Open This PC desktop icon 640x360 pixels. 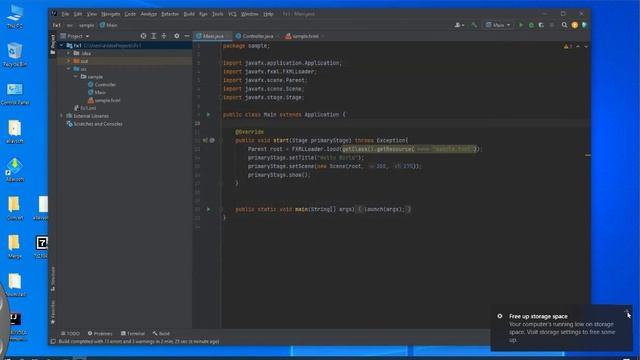15,16
